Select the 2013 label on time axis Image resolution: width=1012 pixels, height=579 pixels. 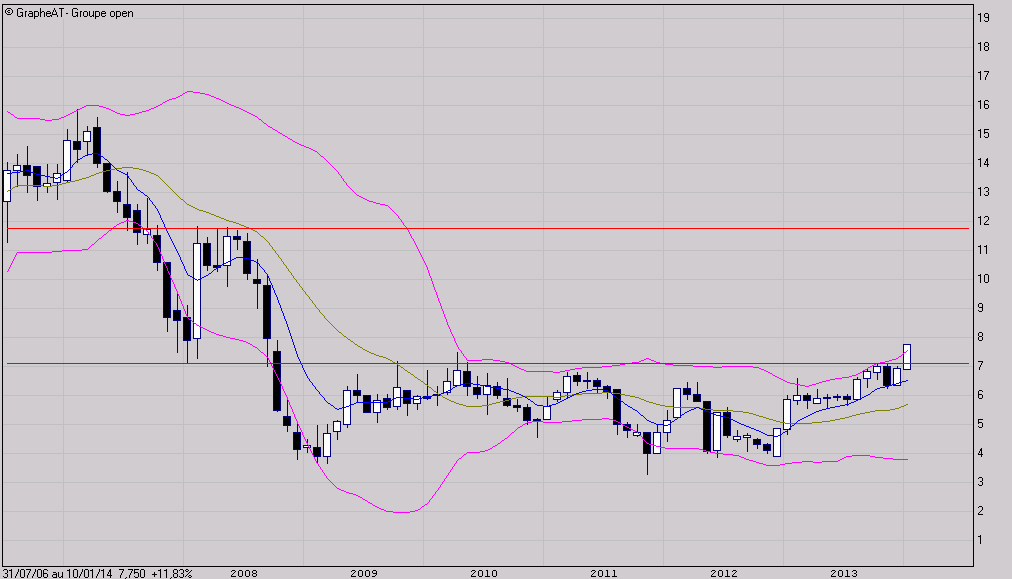(844, 573)
